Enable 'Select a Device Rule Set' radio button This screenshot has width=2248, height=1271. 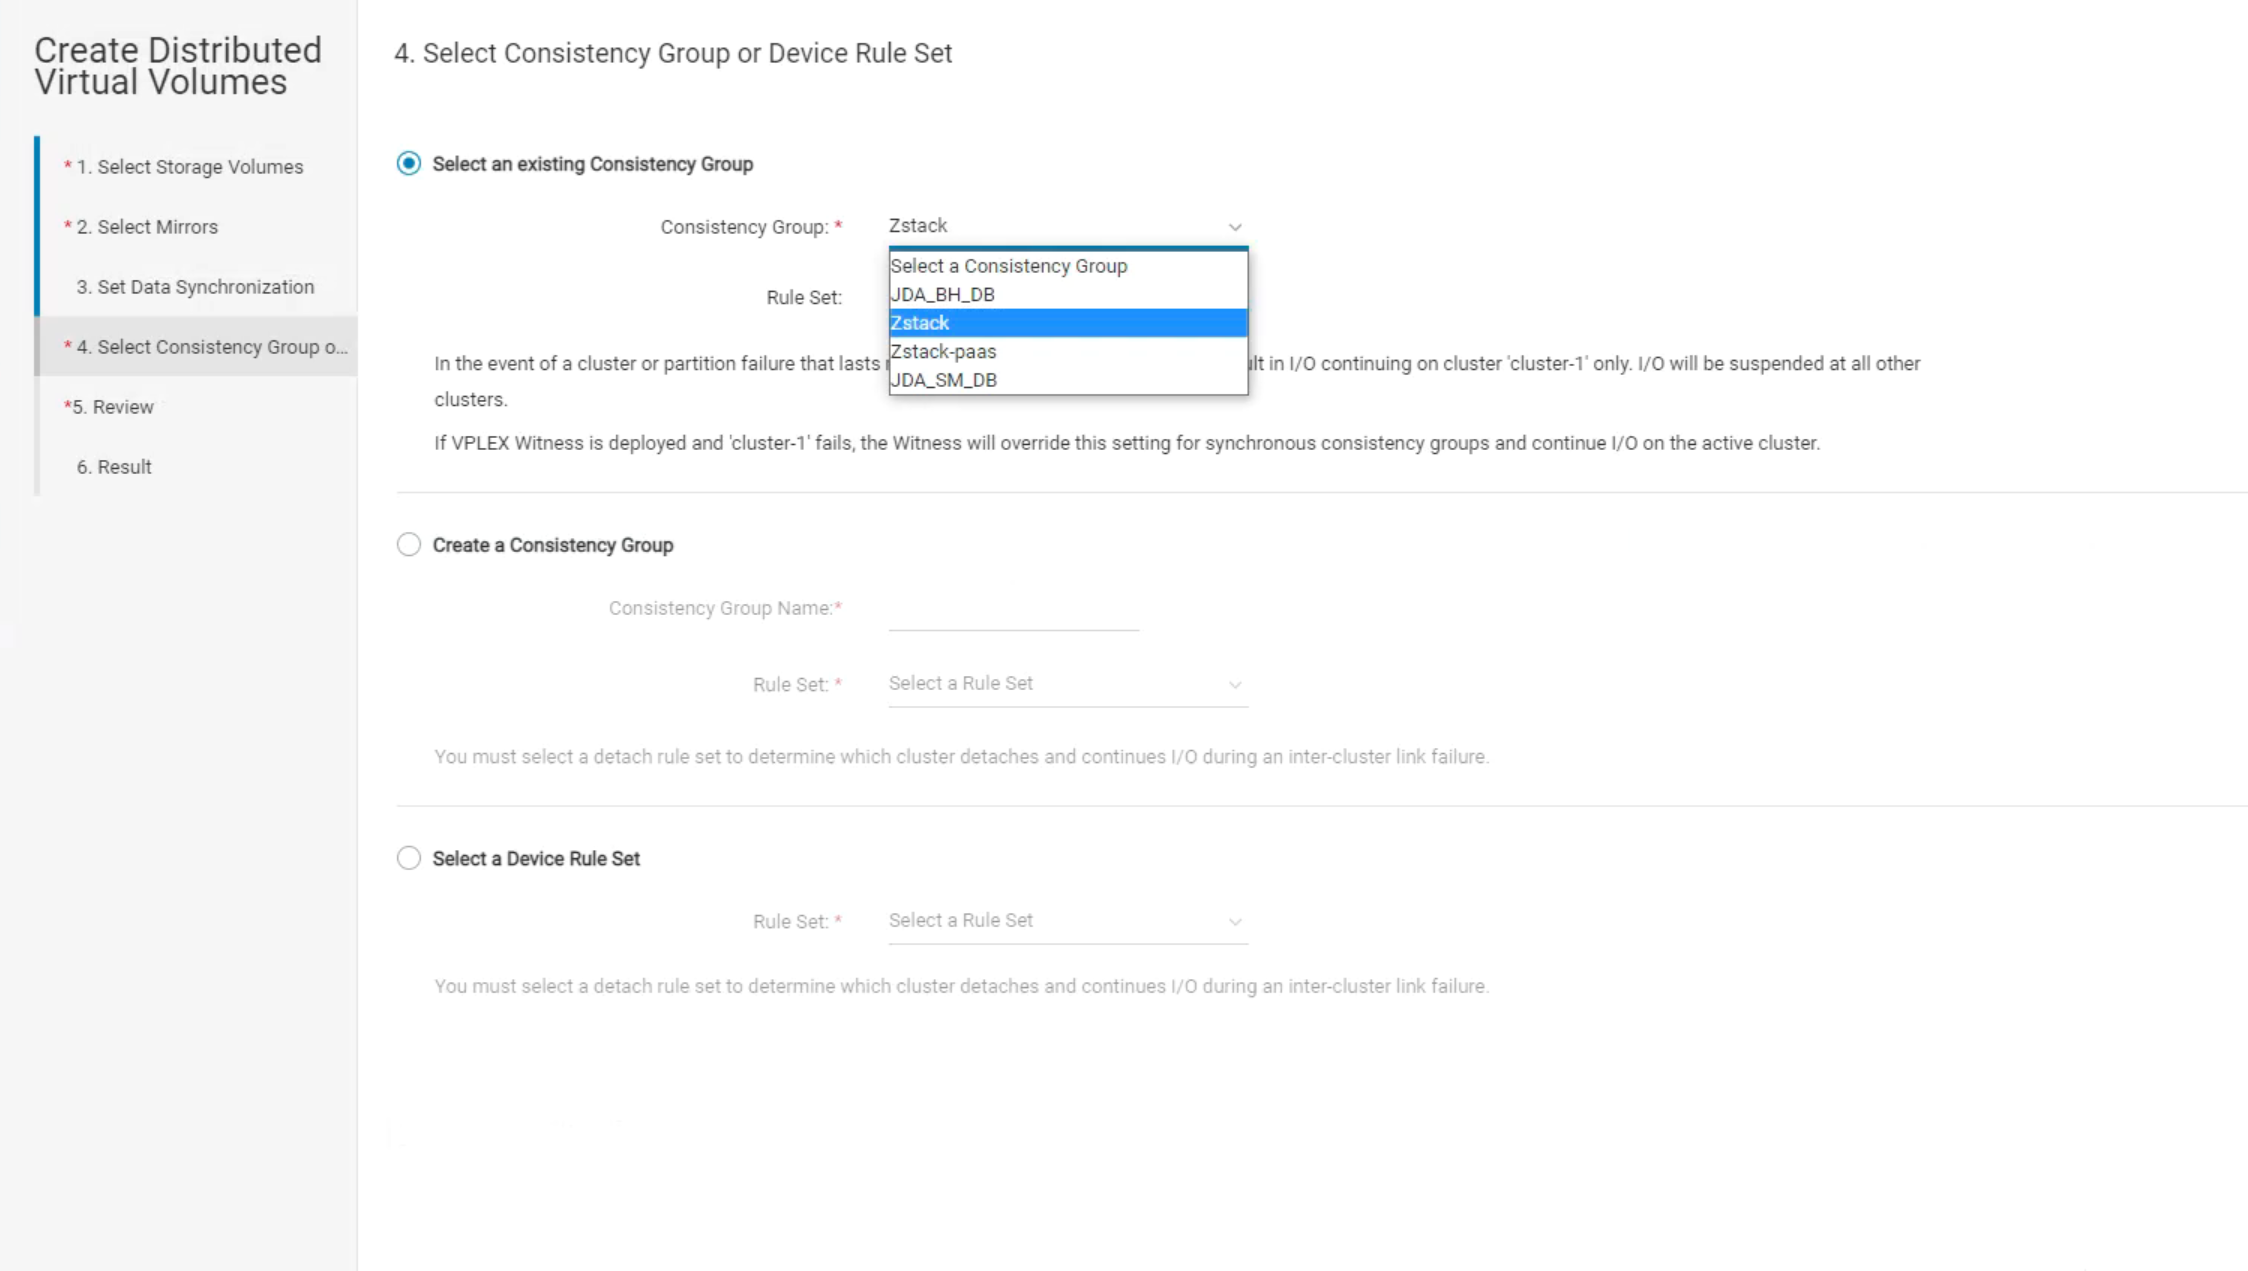(x=408, y=858)
